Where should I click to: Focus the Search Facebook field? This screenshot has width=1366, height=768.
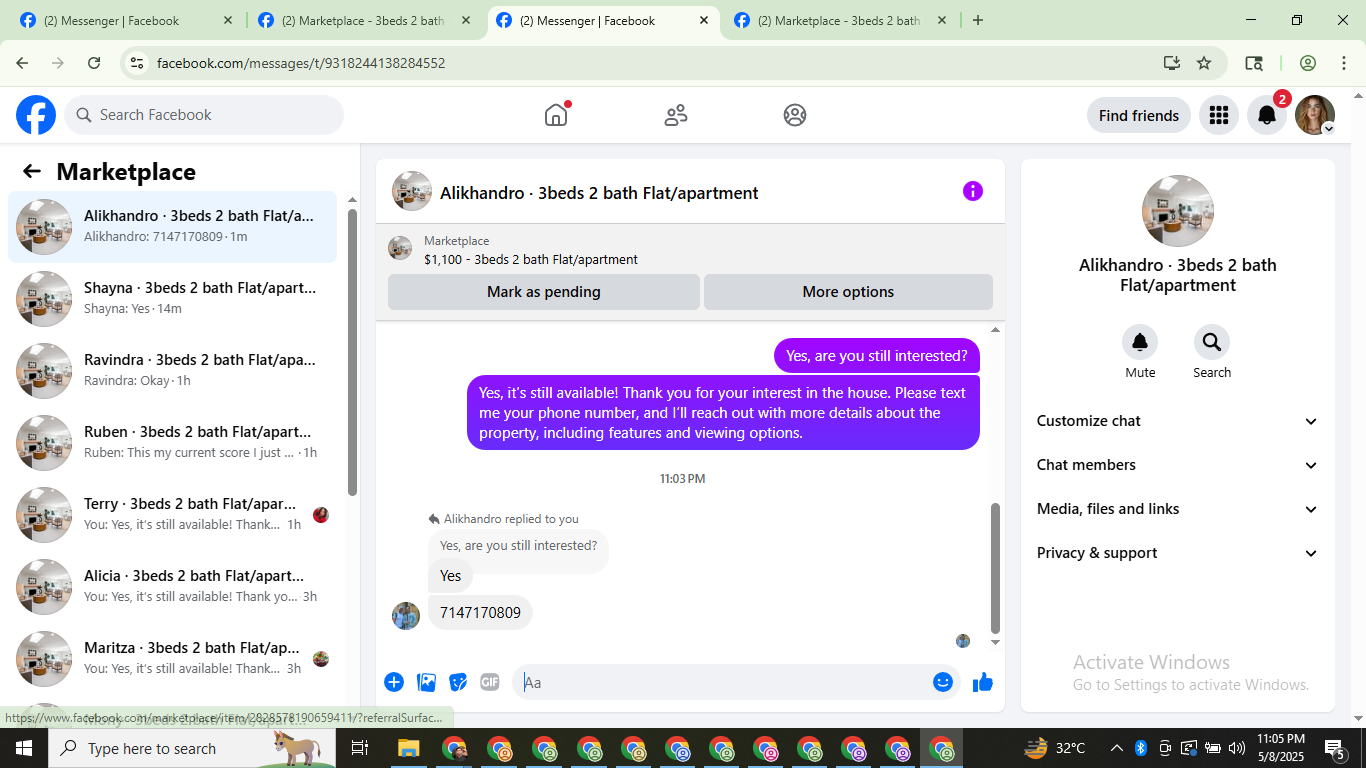[x=204, y=115]
